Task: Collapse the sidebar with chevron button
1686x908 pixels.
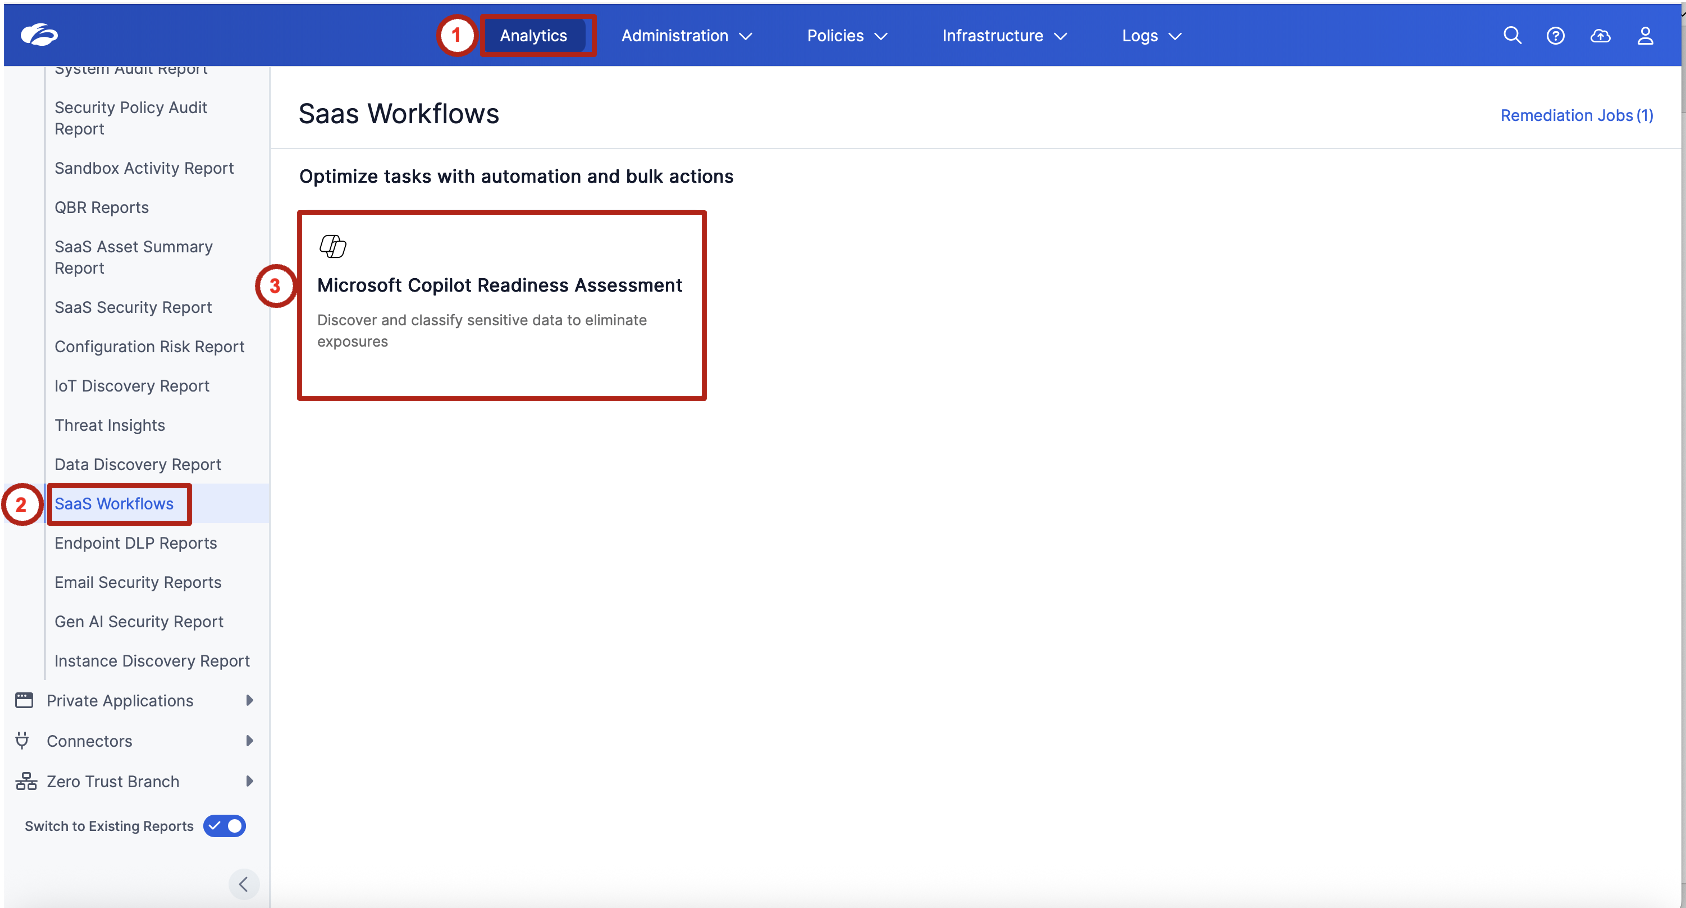Action: (243, 884)
